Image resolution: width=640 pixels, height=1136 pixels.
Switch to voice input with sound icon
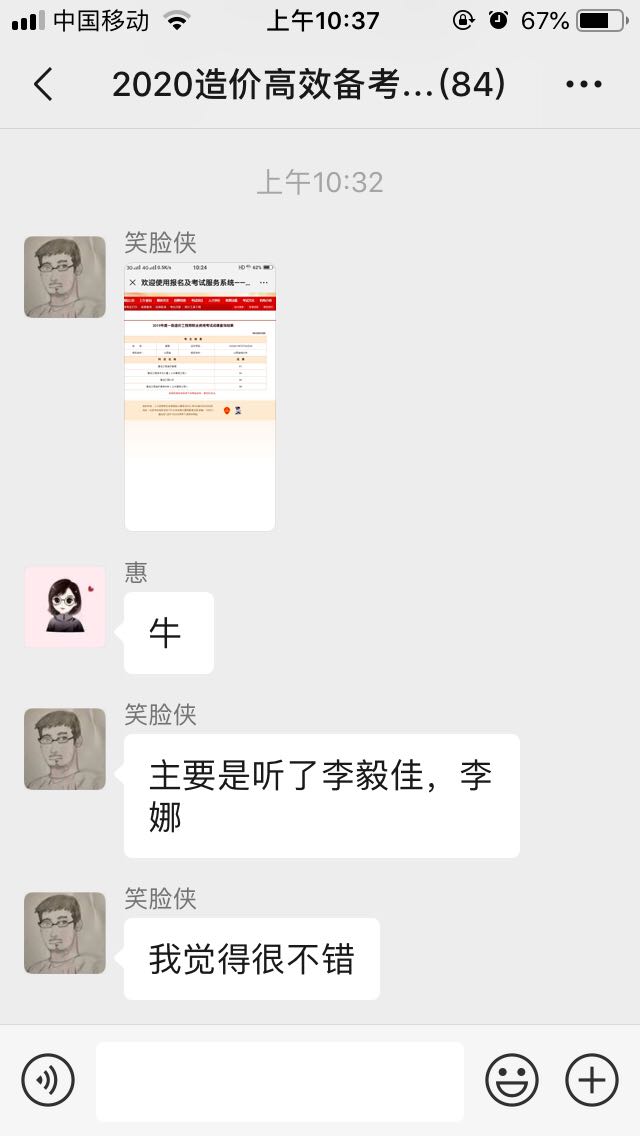[48, 1080]
